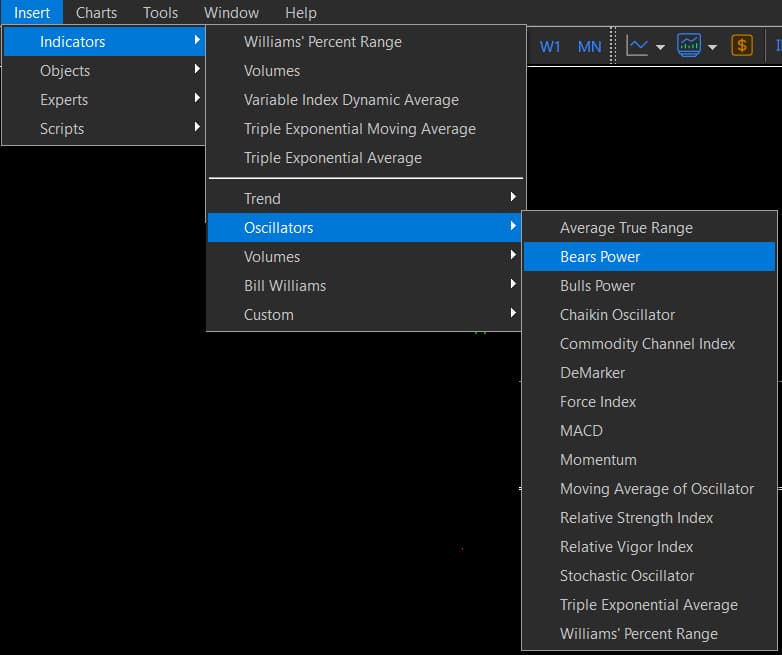Click the line chart type icon
782x655 pixels.
638,46
